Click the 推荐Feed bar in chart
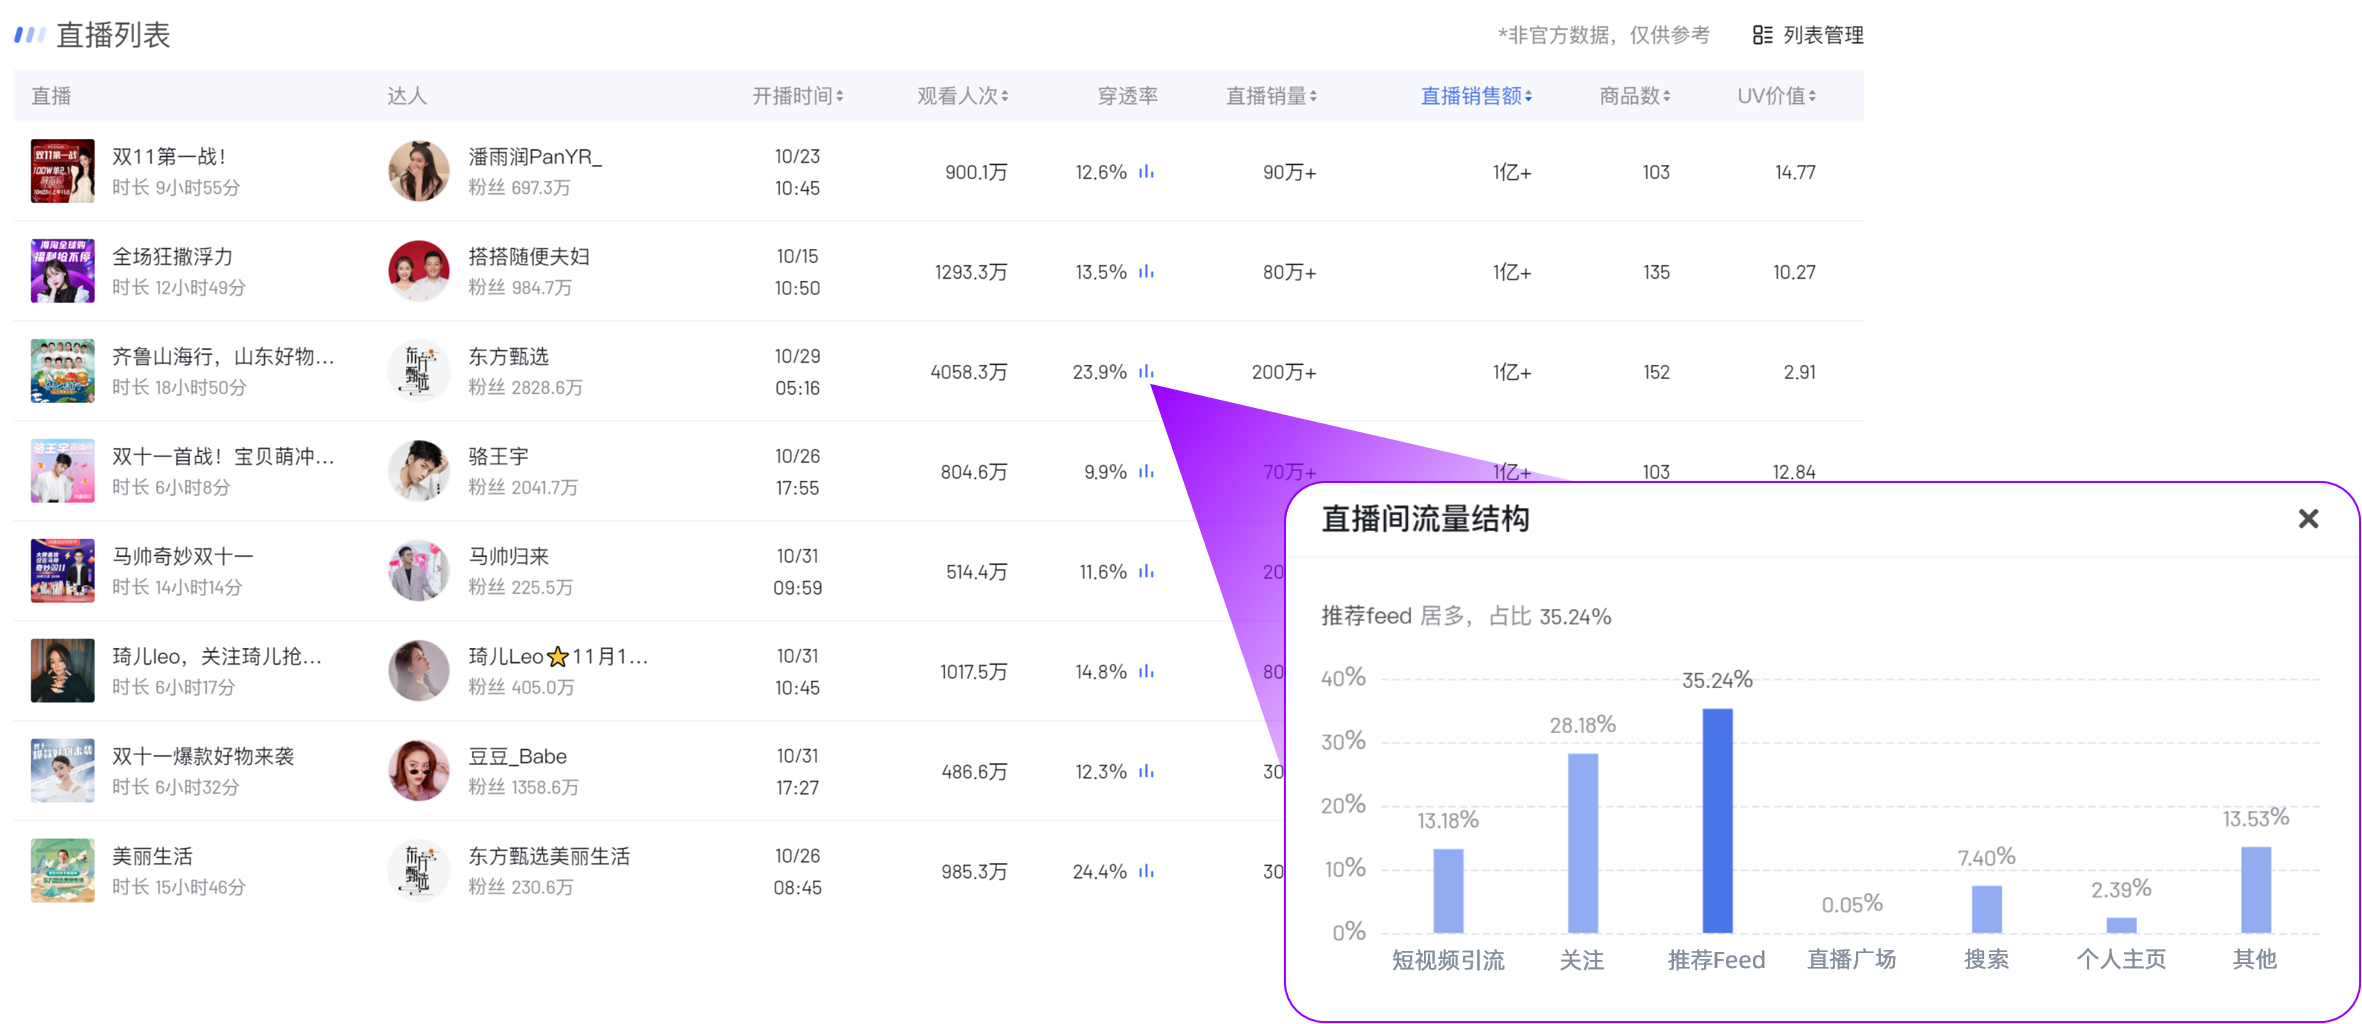This screenshot has width=2362, height=1024. point(1717,821)
